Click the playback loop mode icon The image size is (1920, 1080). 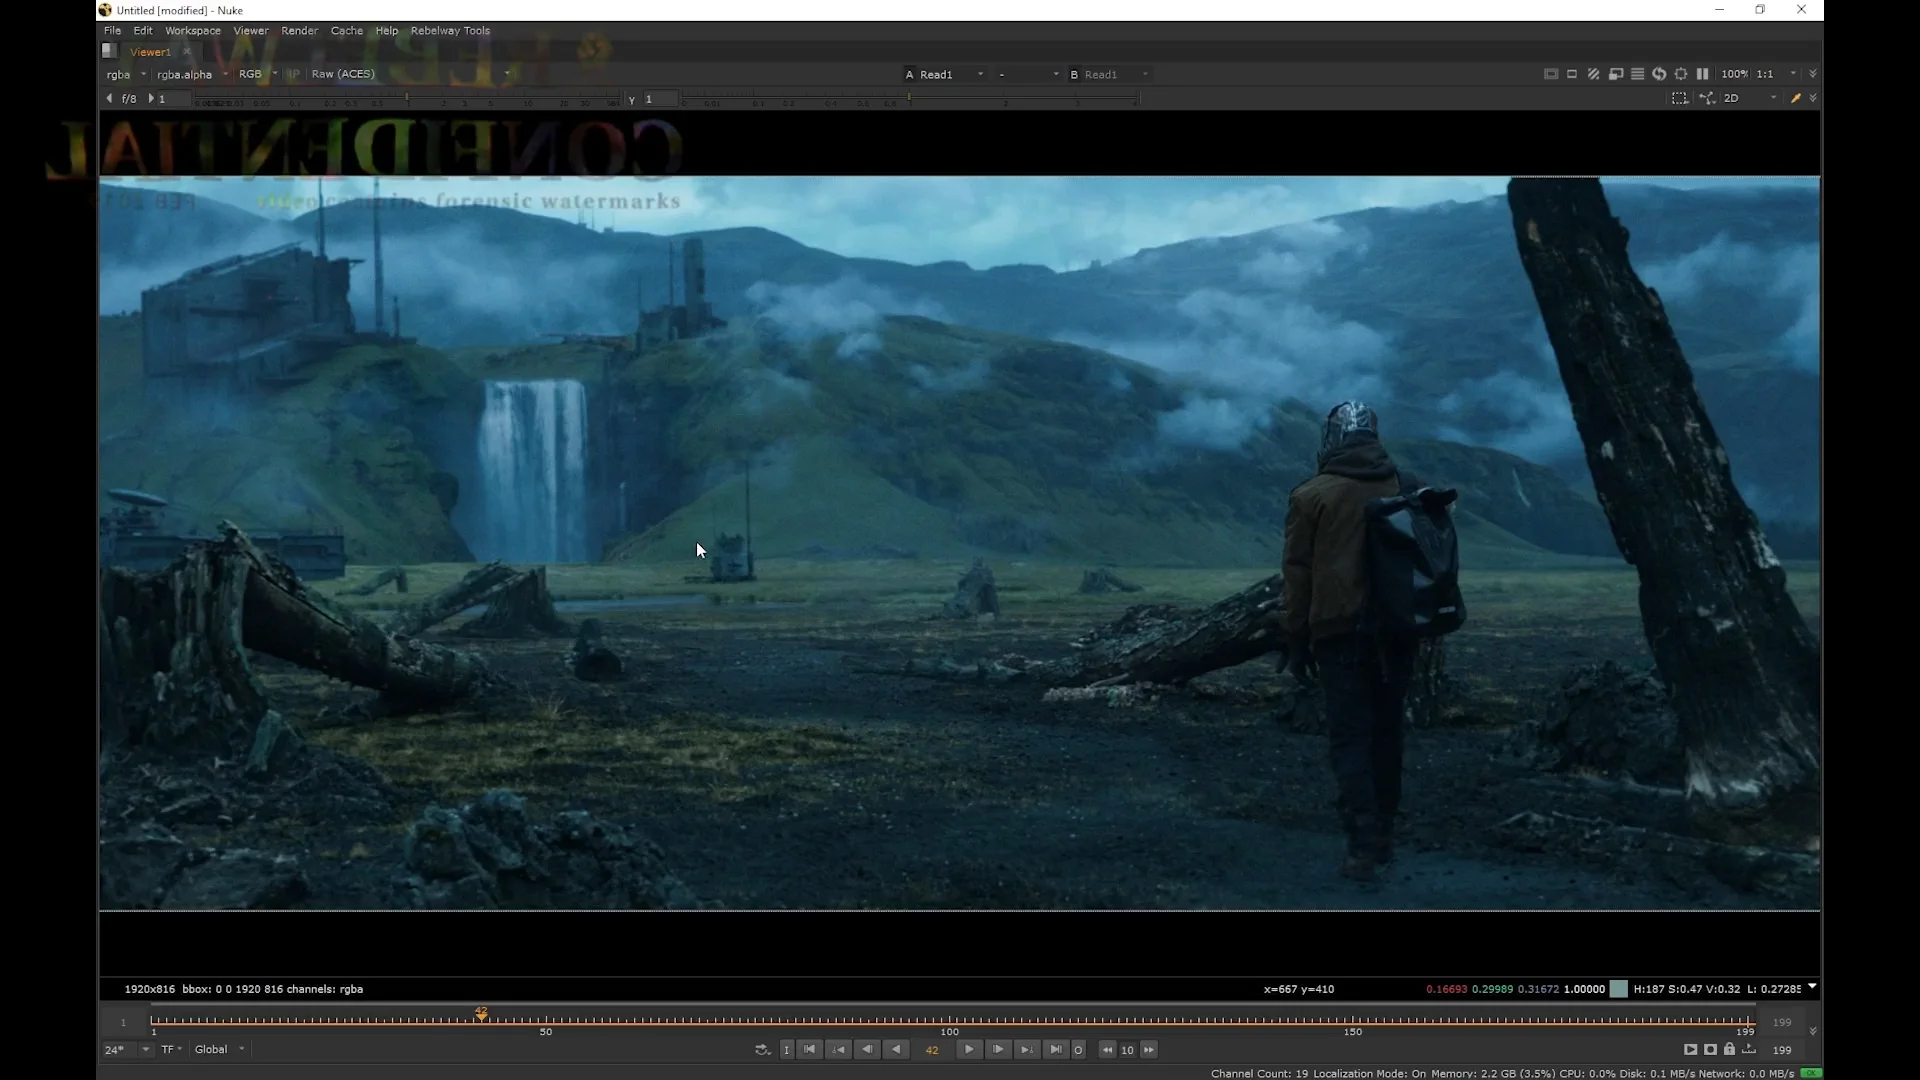pos(762,1050)
